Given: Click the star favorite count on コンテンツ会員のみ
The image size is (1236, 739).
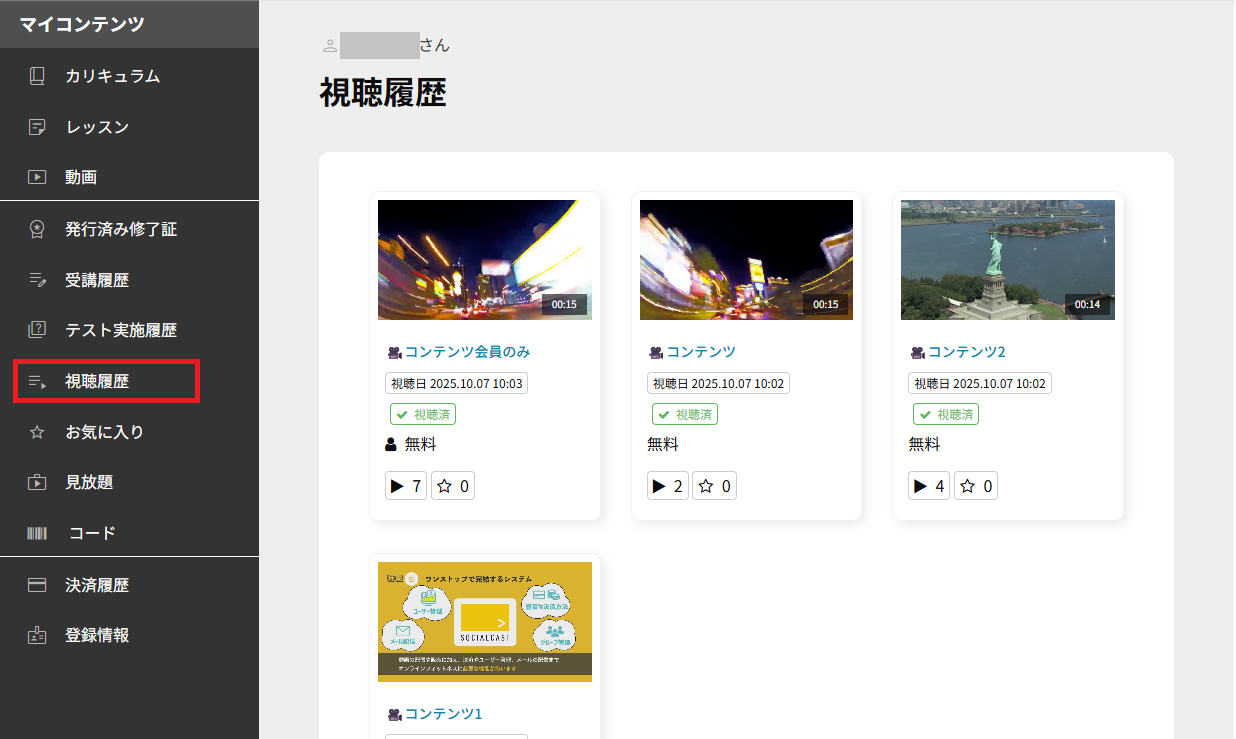Looking at the screenshot, I should click(x=453, y=486).
